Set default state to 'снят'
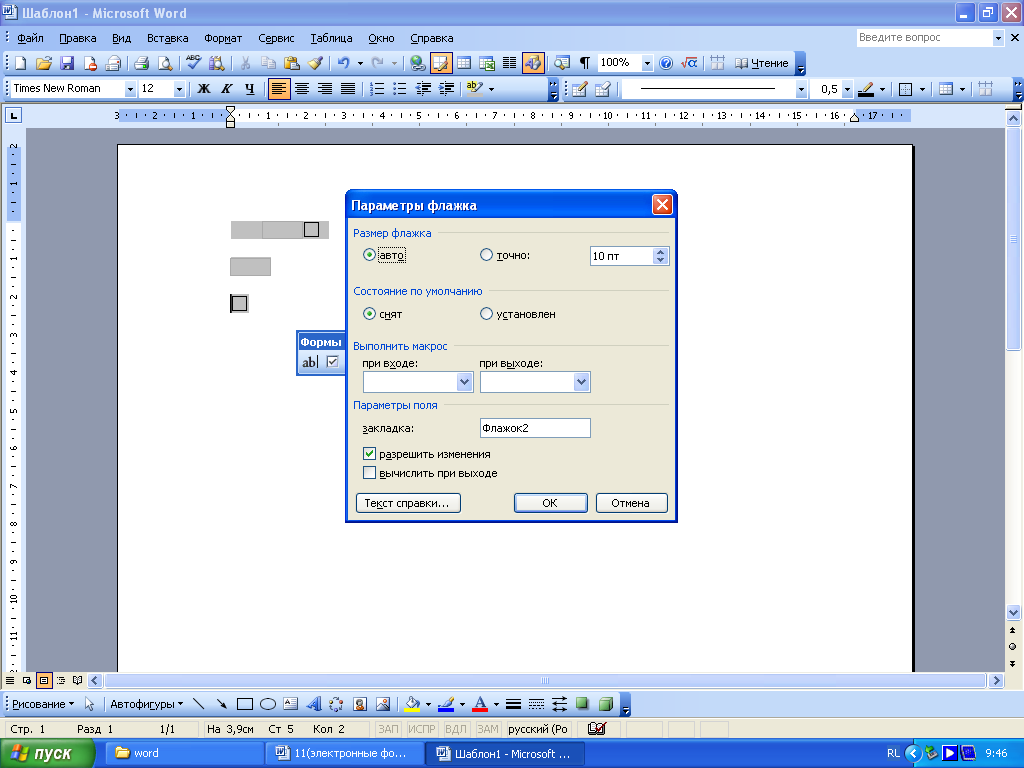 369,314
